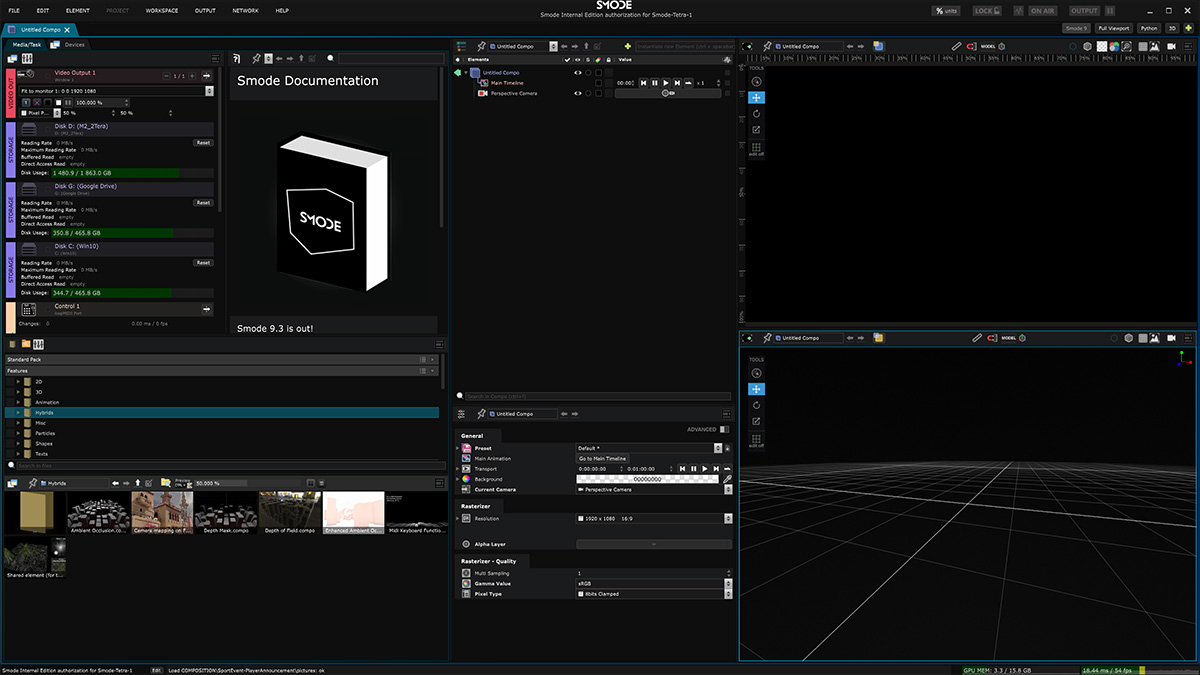1200x675 pixels.
Task: Click the pencil icon in top viewport toolbar
Action: [x=957, y=46]
